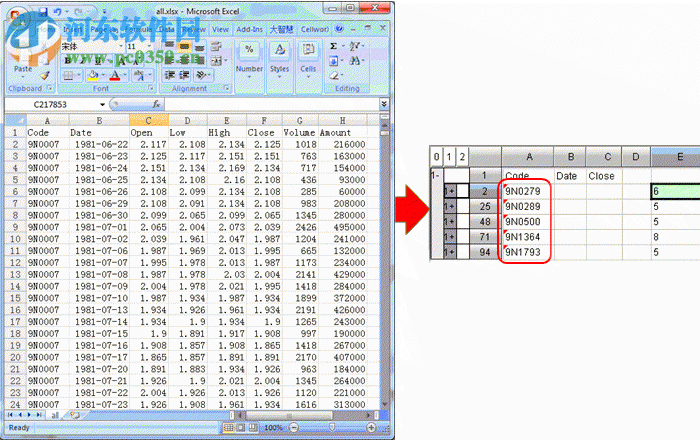Click the zoom out minus button
The height and width of the screenshot is (440, 700).
(x=294, y=428)
